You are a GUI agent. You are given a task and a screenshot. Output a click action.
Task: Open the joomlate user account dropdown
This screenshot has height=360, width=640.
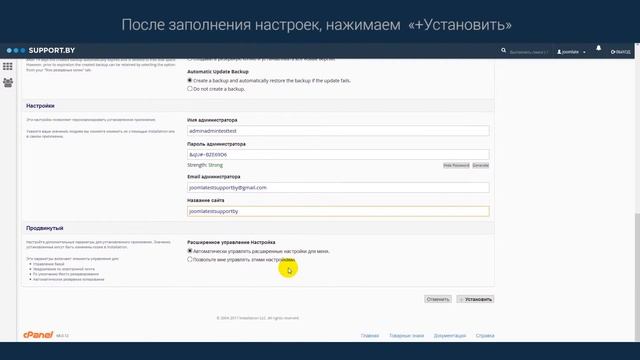point(571,52)
